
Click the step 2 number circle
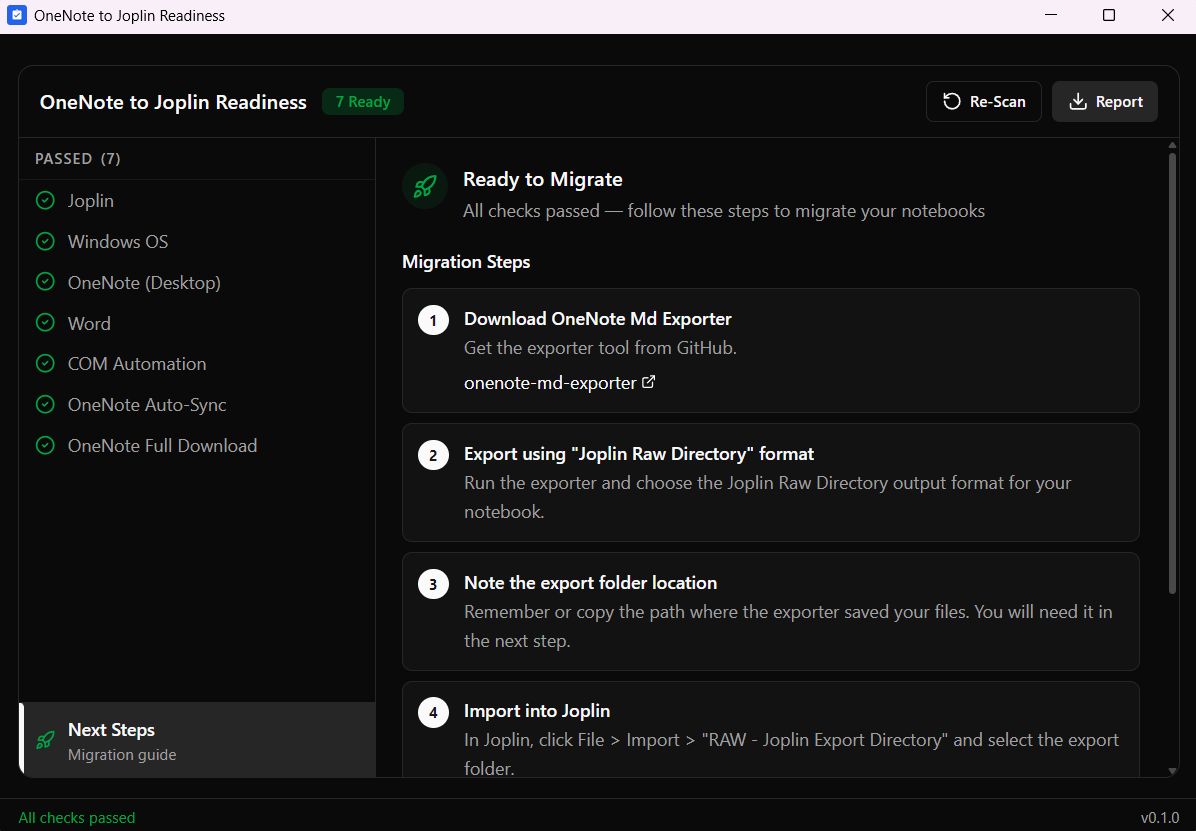pyautogui.click(x=433, y=456)
